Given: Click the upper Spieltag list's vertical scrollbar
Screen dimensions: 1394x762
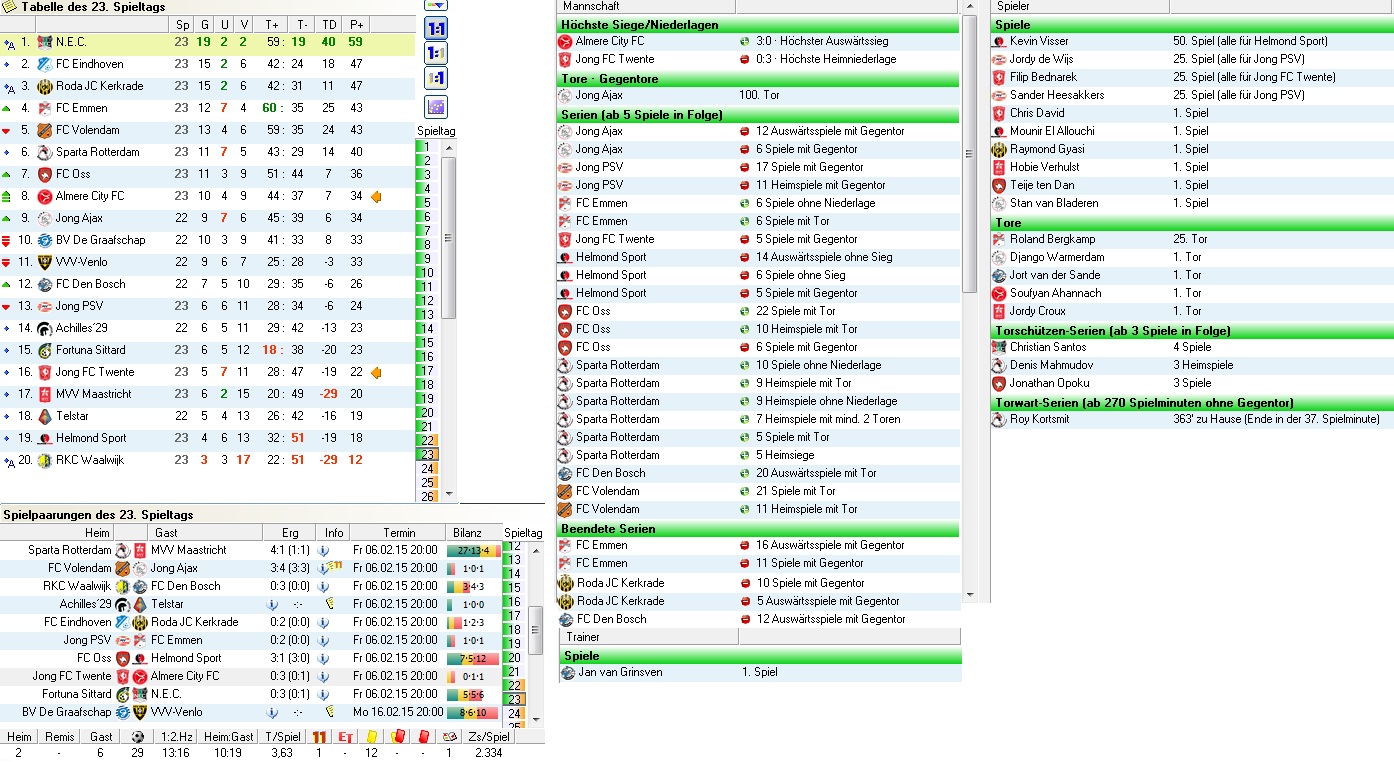Looking at the screenshot, I should pyautogui.click(x=449, y=320).
